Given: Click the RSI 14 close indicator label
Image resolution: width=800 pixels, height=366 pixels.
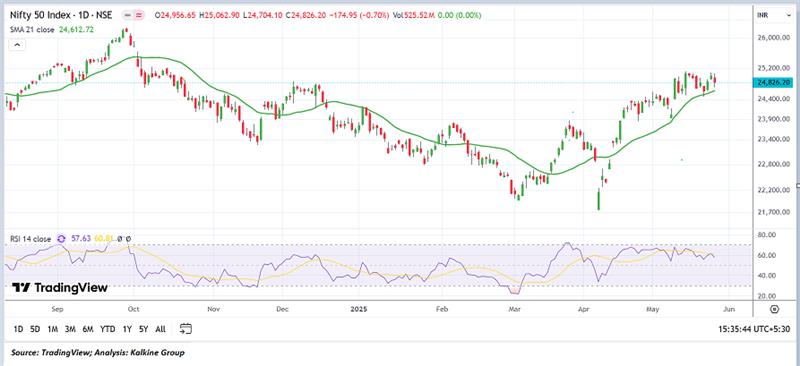Looking at the screenshot, I should (x=30, y=238).
